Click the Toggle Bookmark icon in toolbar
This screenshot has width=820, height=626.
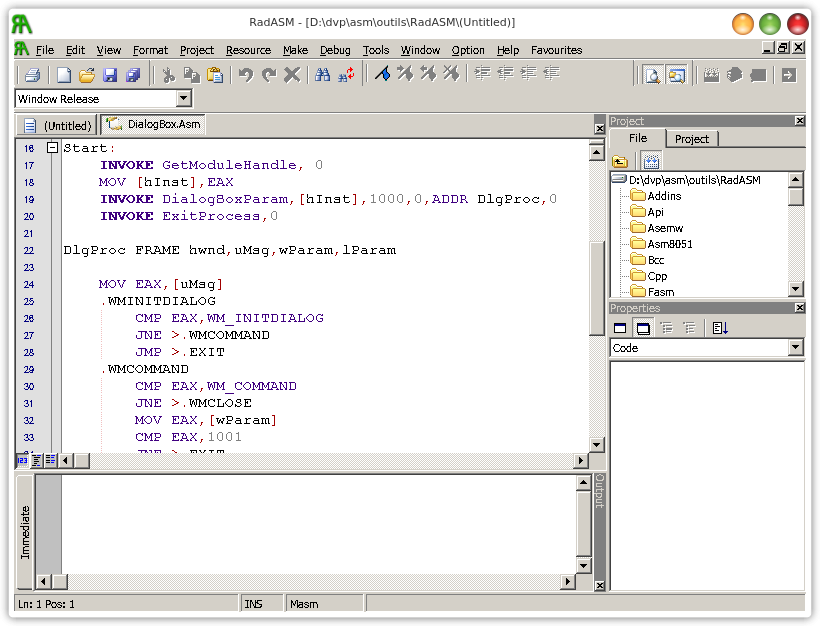point(382,75)
